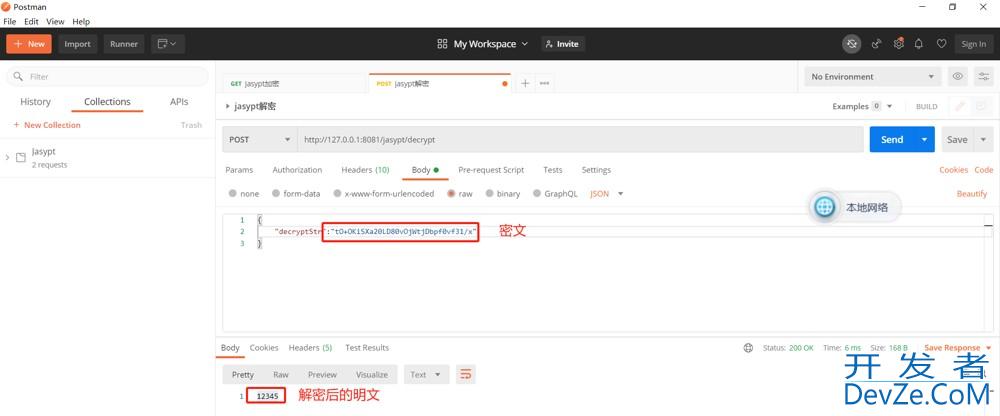This screenshot has width=1000, height=416.
Task: Click the sync offline icon
Action: 851,44
